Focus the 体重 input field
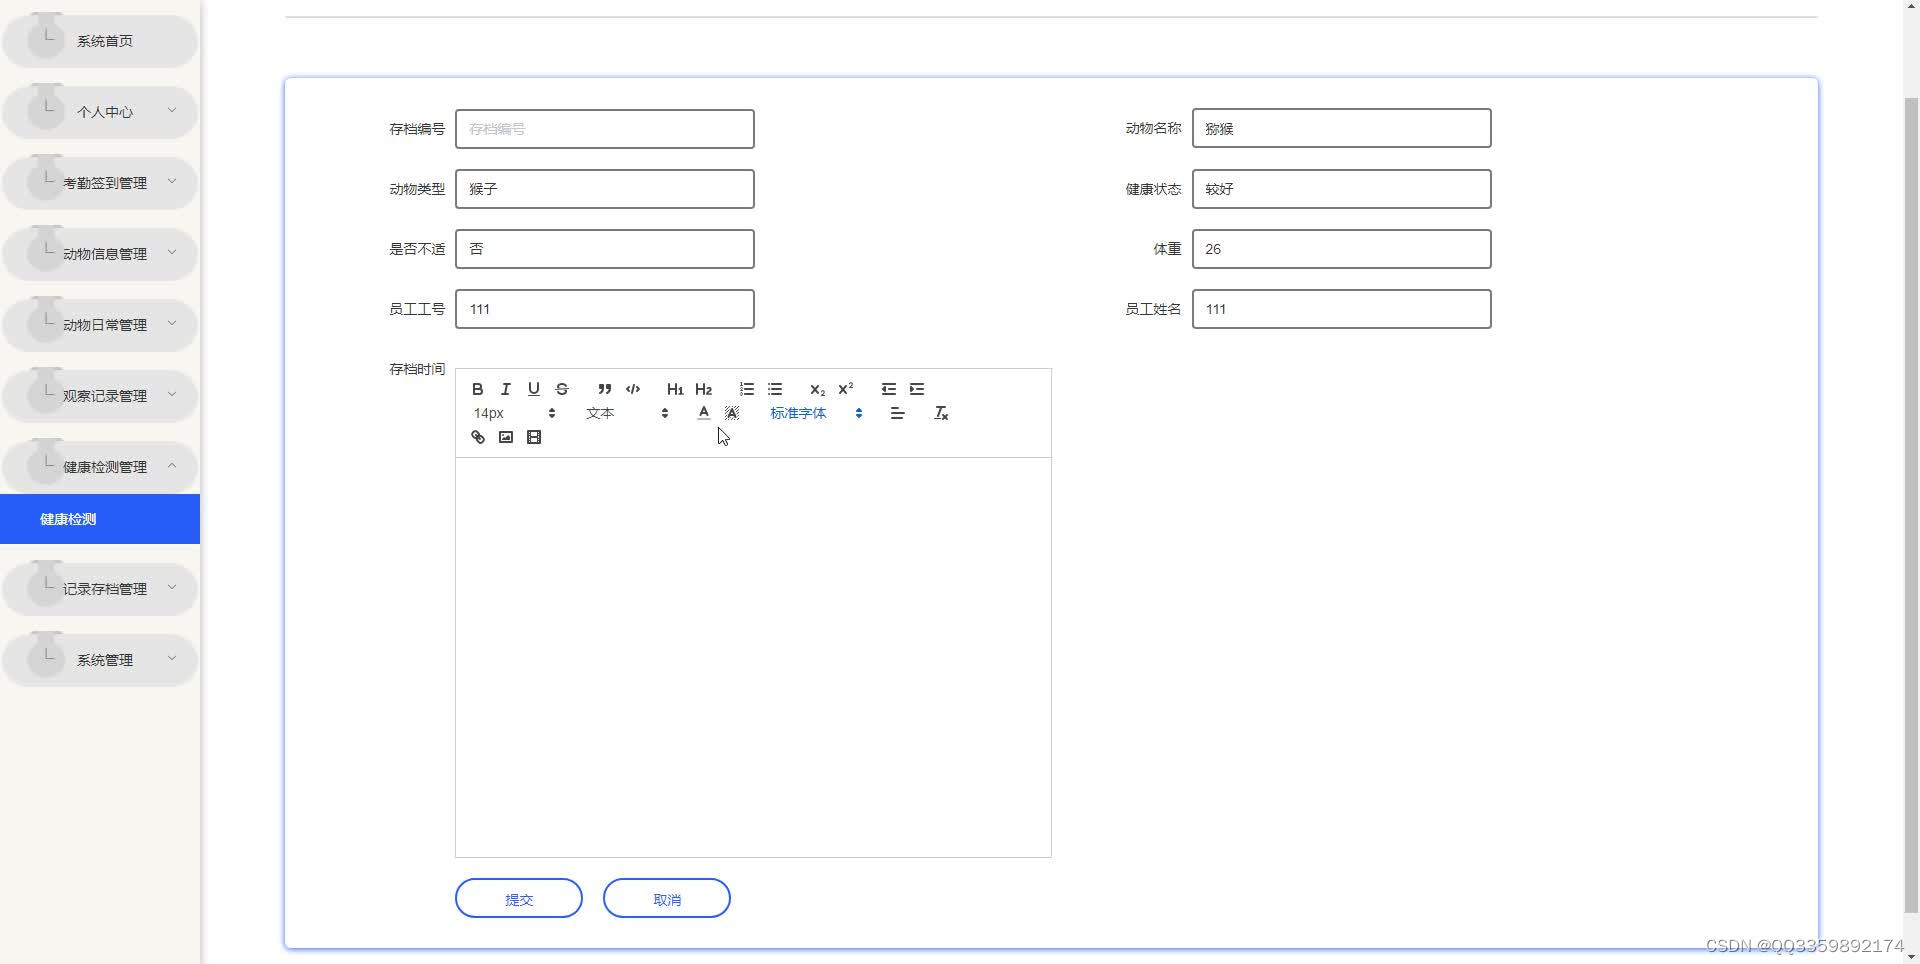Viewport: 1920px width, 964px height. (1342, 249)
